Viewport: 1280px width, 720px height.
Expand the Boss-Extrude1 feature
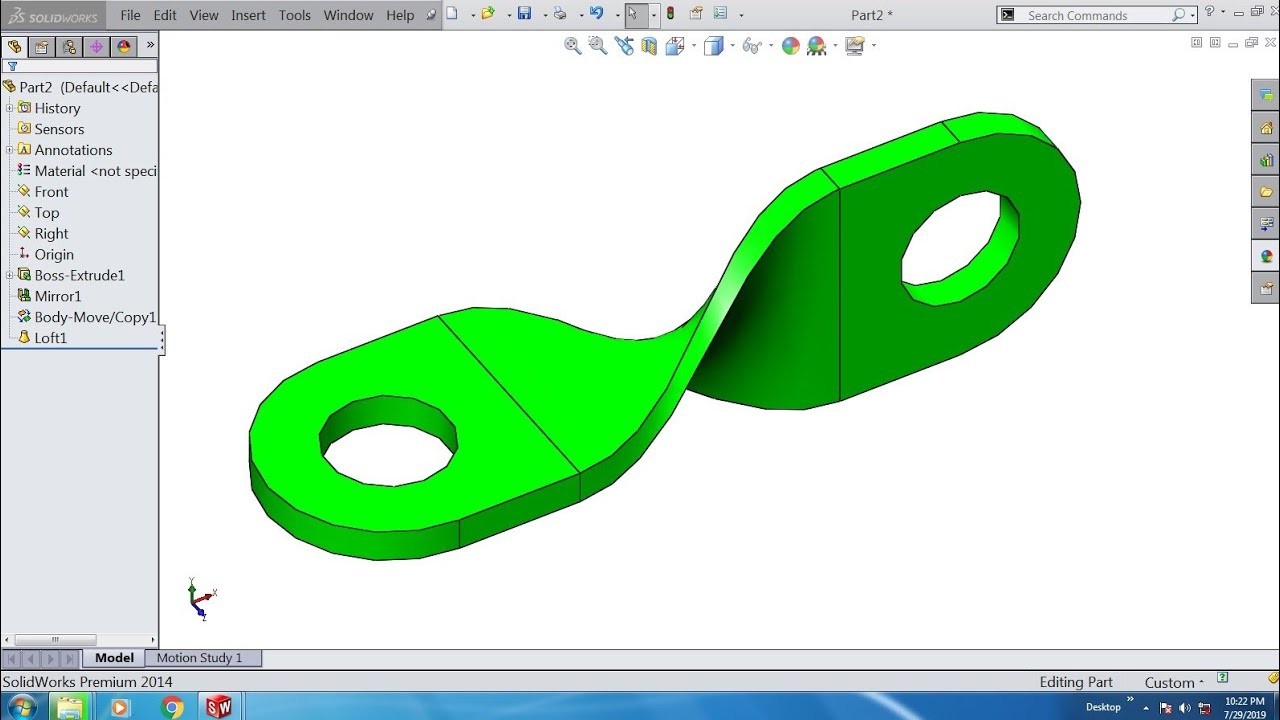click(9, 275)
